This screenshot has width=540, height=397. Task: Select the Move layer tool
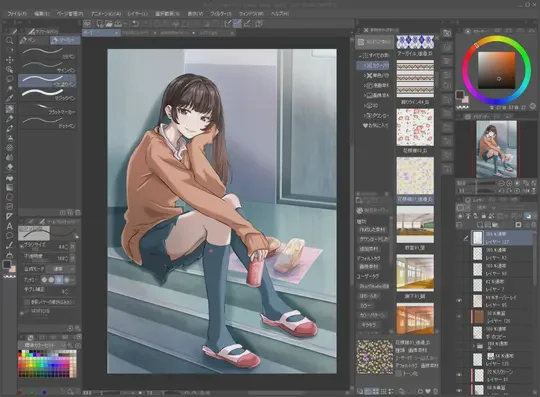click(9, 60)
